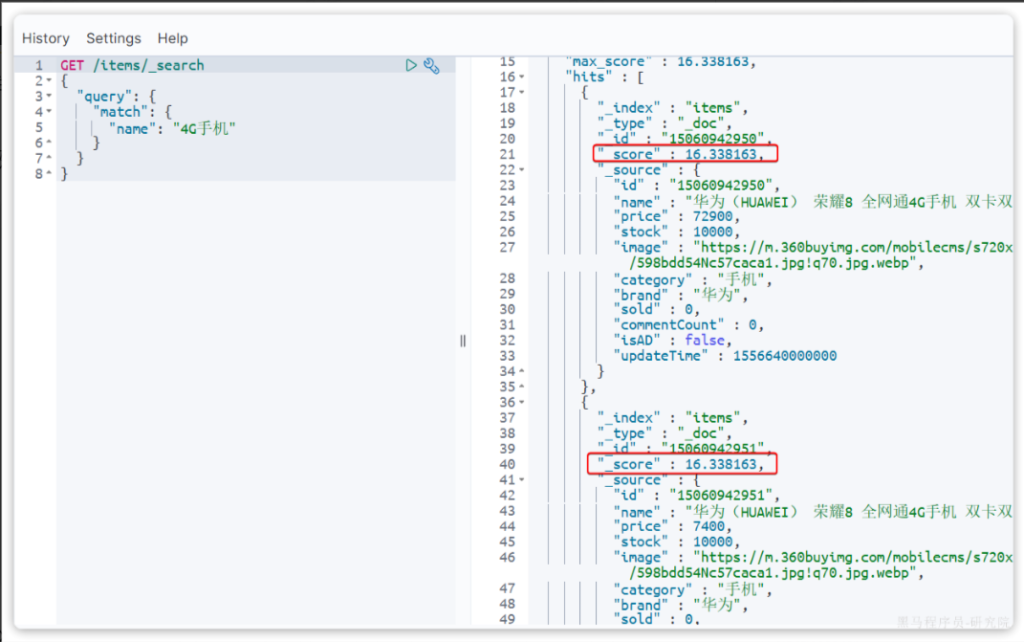Click the Help menu item
1024x642 pixels.
pyautogui.click(x=172, y=38)
